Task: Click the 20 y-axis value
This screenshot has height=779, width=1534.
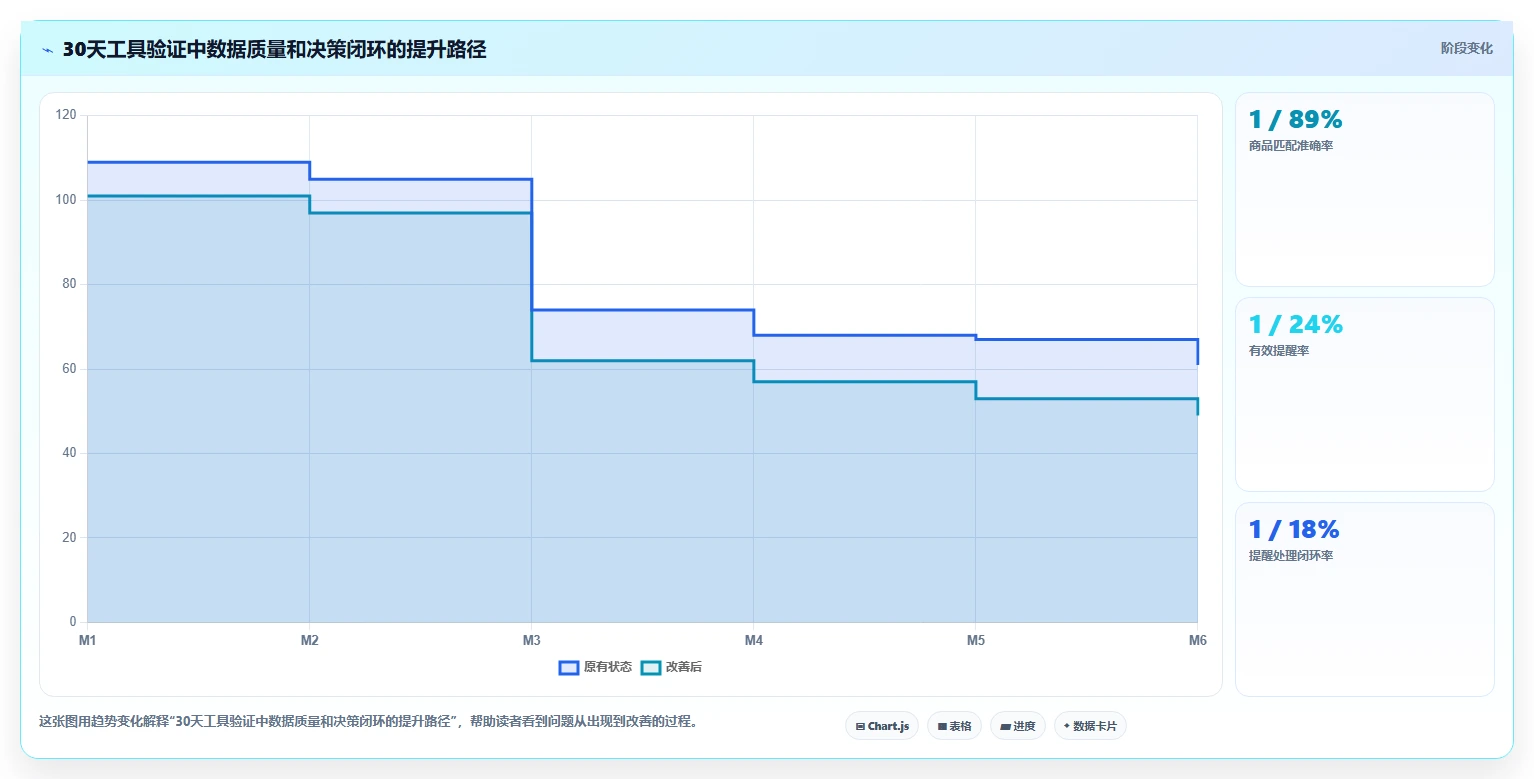Action: pyautogui.click(x=69, y=538)
